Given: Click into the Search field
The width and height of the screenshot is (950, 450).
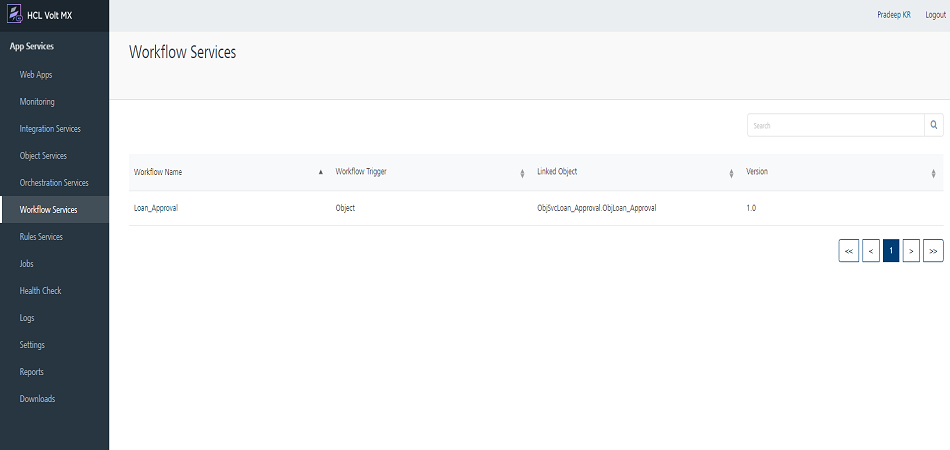Looking at the screenshot, I should coord(835,125).
